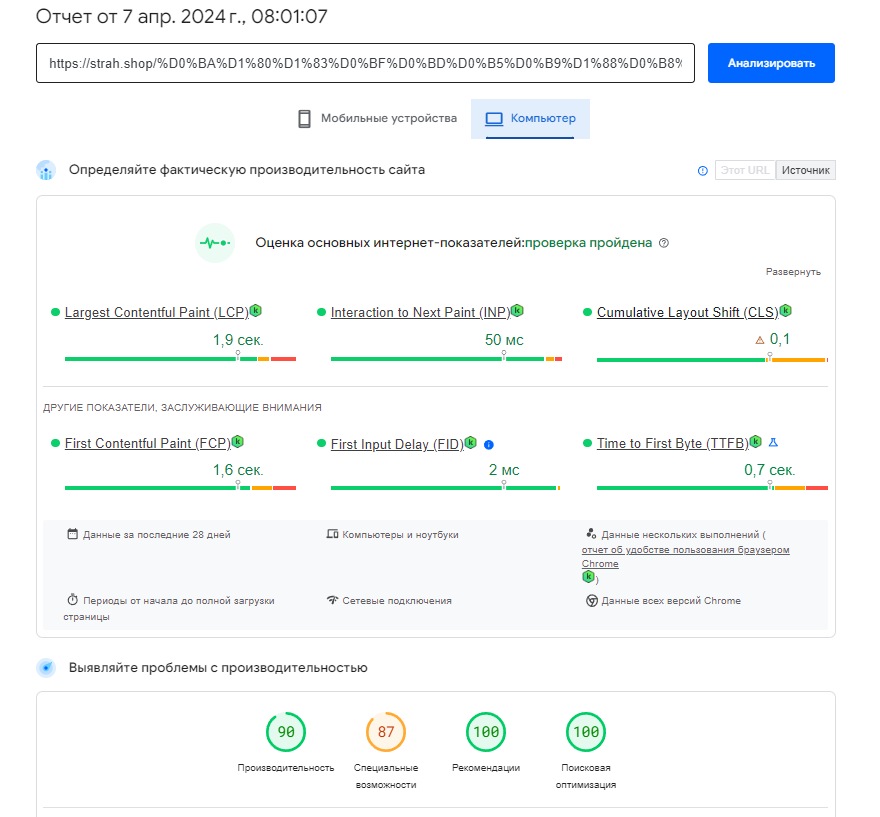Click the Производительность score gauge of 90

(x=286, y=732)
